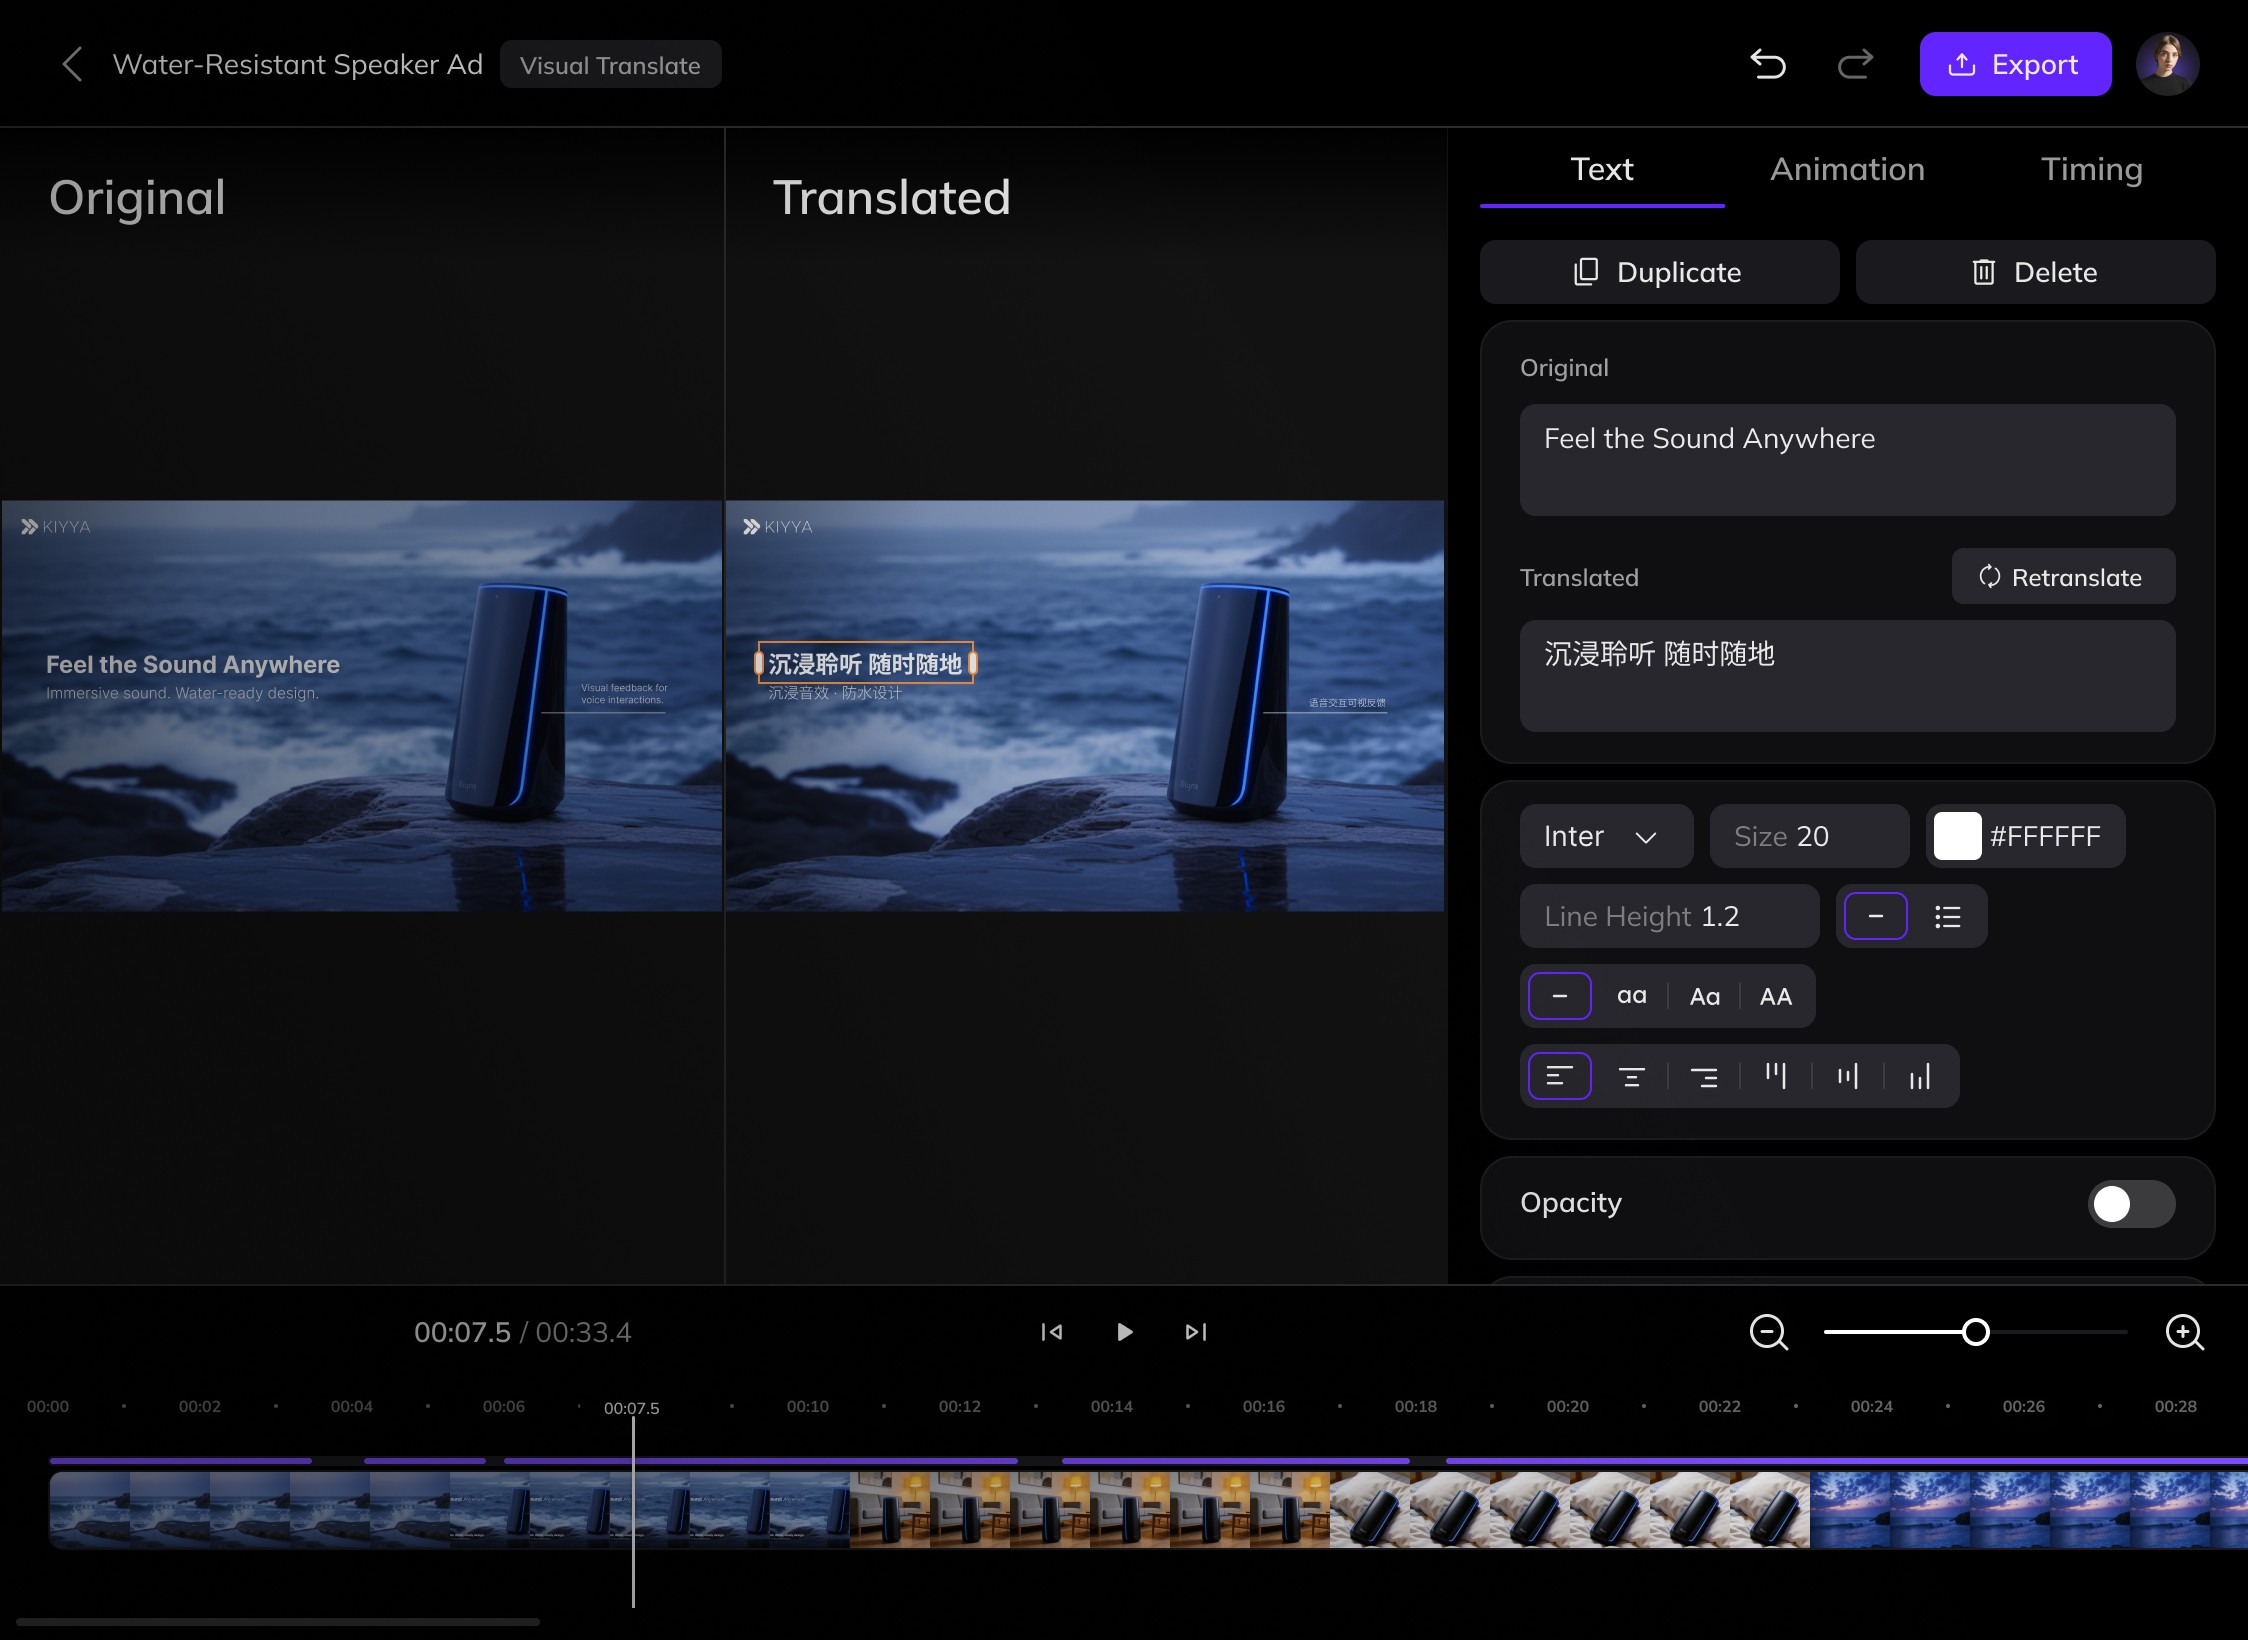
Task: Click the Retranslate button
Action: (2062, 577)
